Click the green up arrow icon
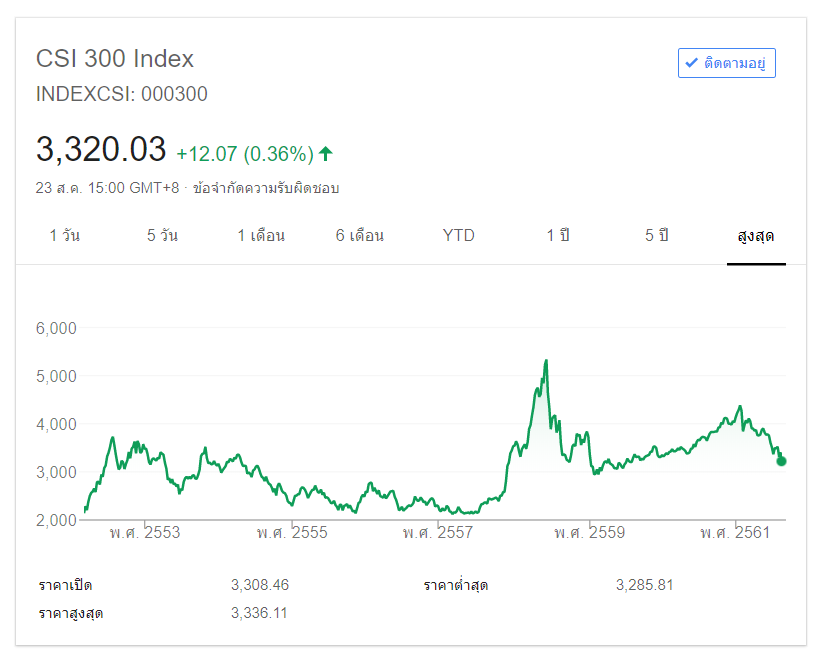 (326, 154)
